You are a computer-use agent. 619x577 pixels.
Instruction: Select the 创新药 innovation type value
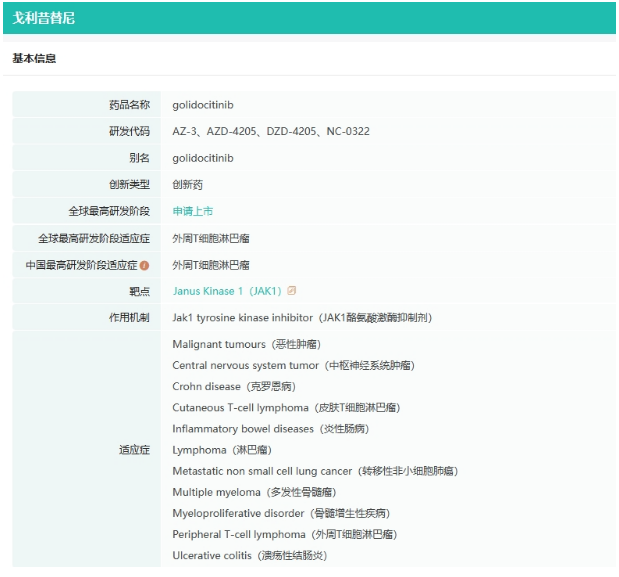pos(188,185)
